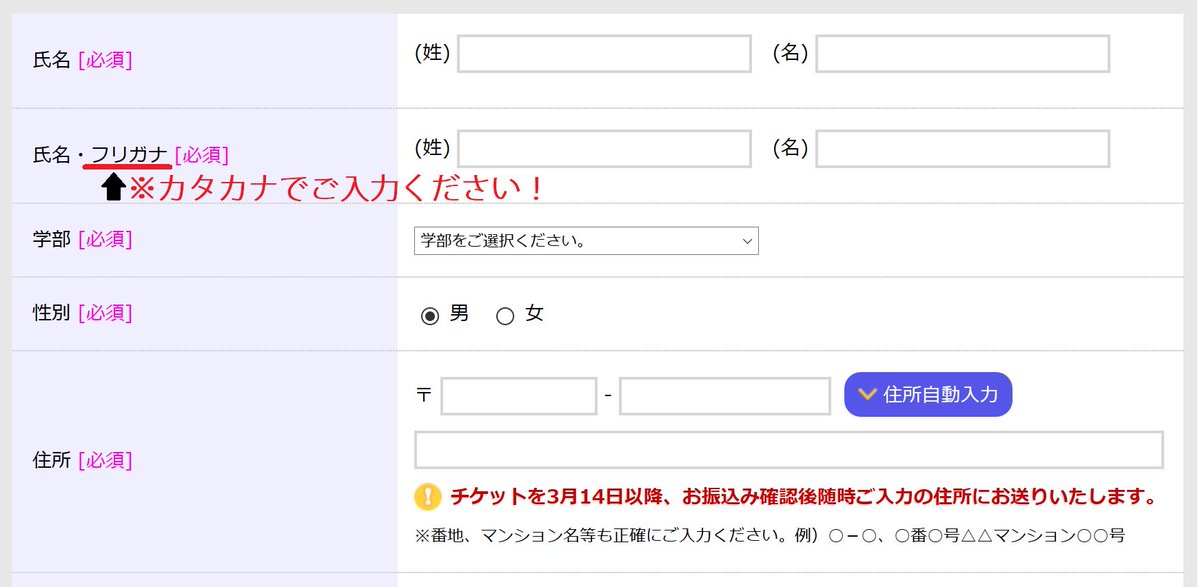Viewport: 1200px width, 587px height.
Task: Click the red-underlined フリガナ text
Action: tap(130, 152)
